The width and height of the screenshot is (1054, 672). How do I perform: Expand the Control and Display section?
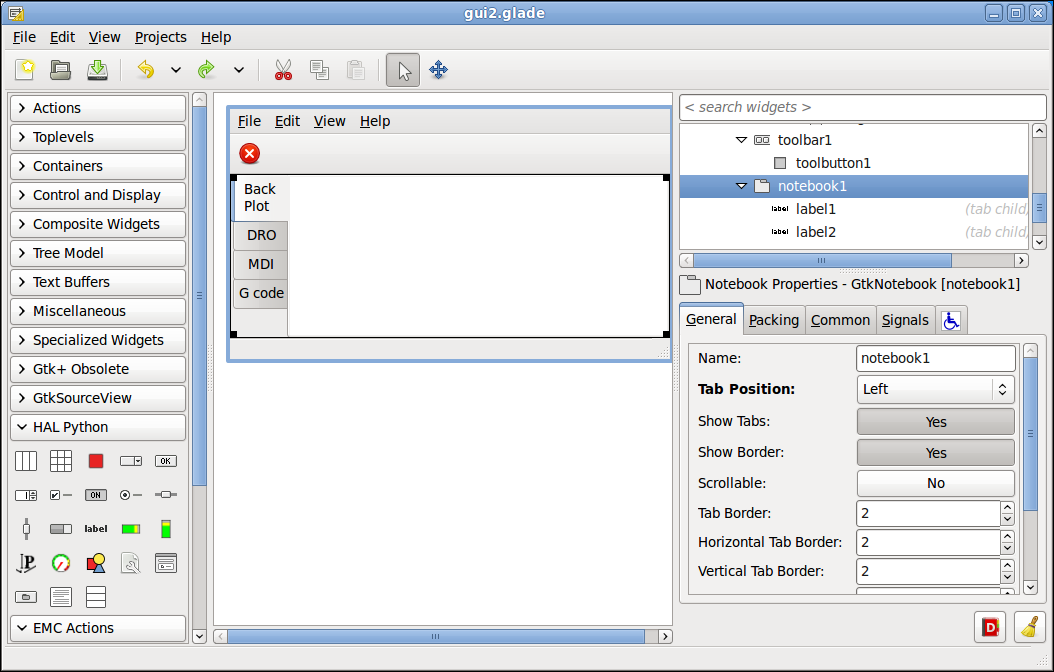98,195
